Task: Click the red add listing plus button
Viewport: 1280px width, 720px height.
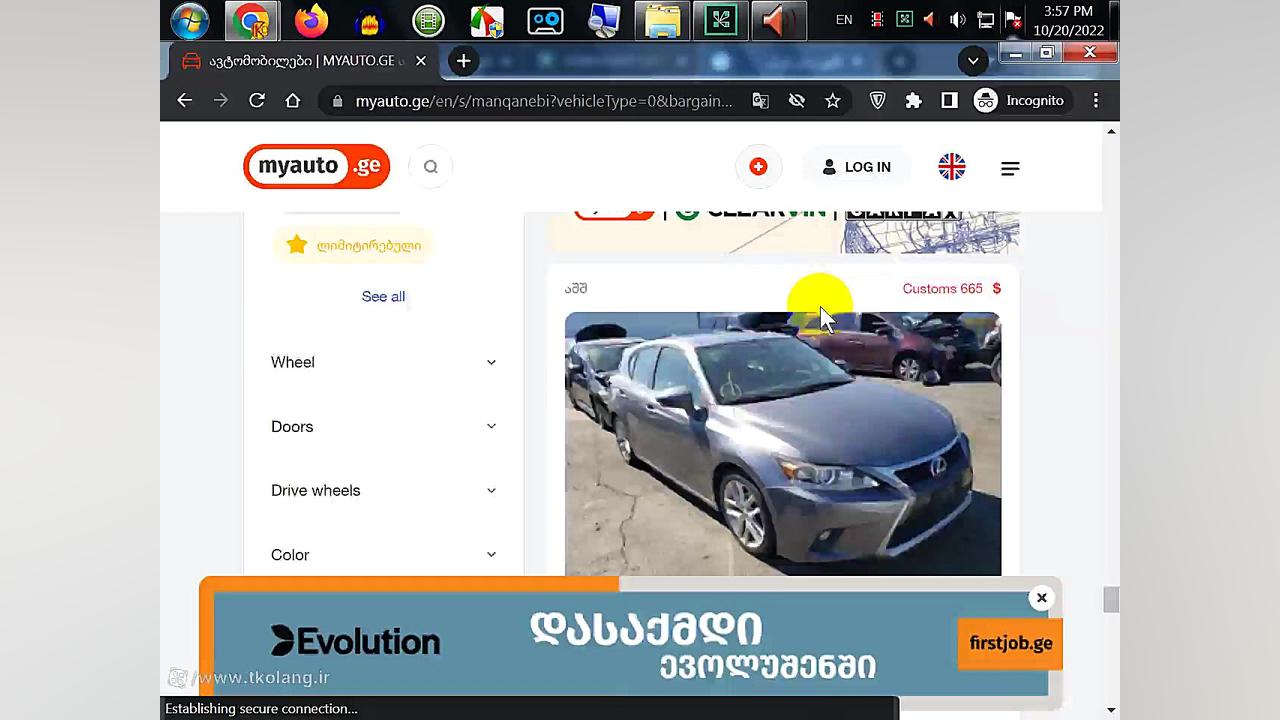Action: point(758,167)
